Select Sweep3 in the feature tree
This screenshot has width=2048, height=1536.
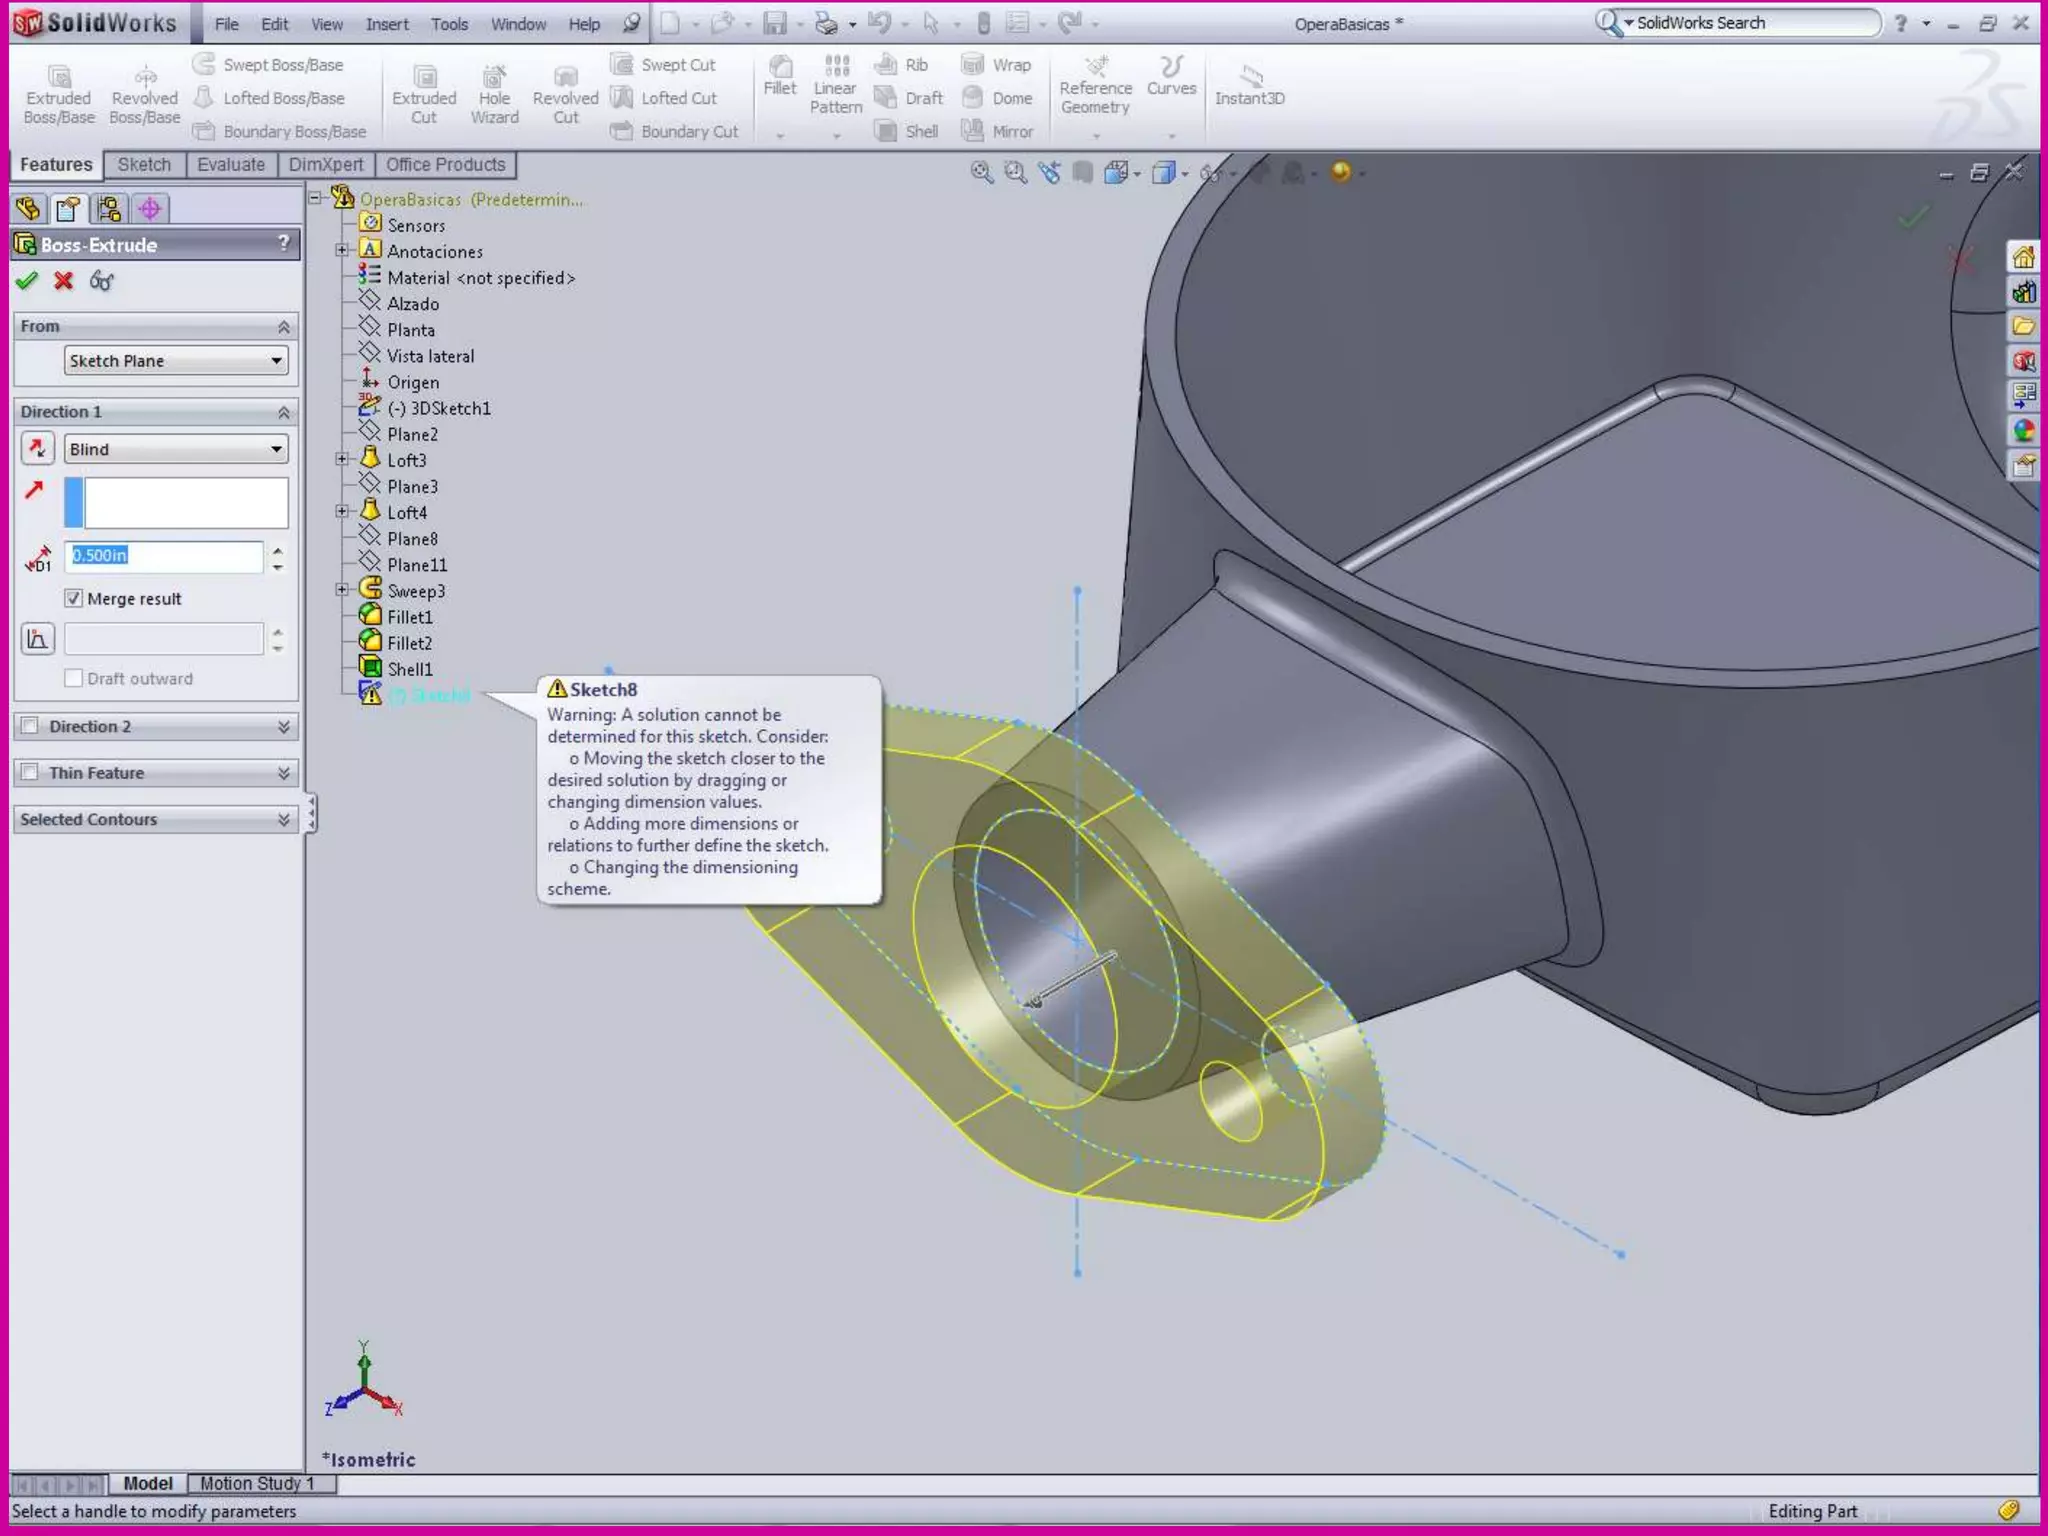(x=416, y=591)
